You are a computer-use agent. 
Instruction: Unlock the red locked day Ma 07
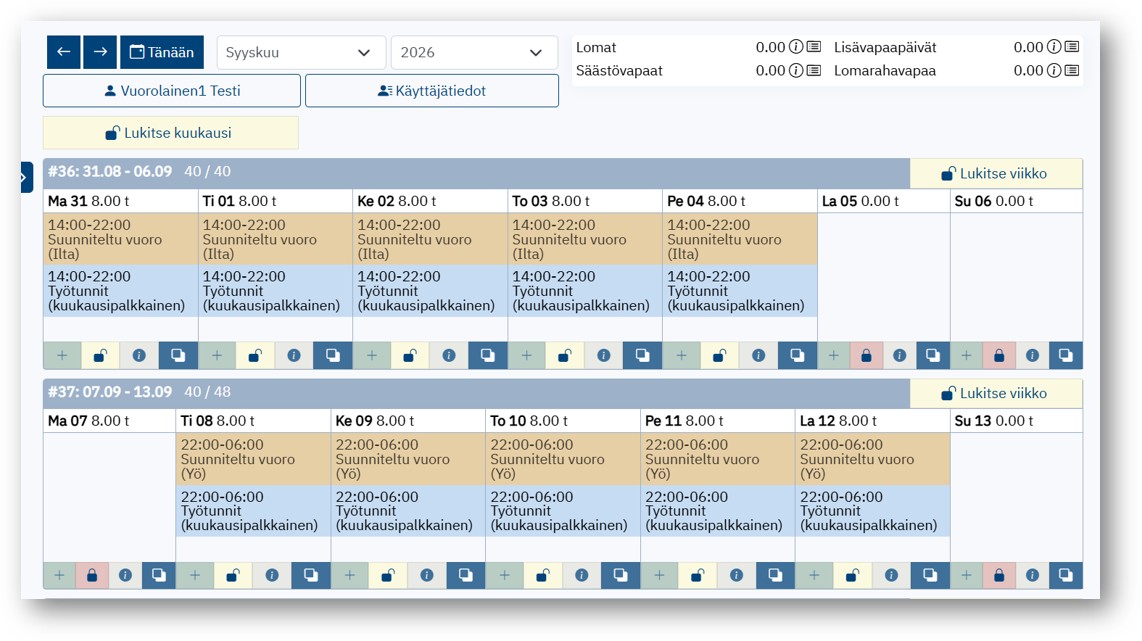tap(92, 575)
